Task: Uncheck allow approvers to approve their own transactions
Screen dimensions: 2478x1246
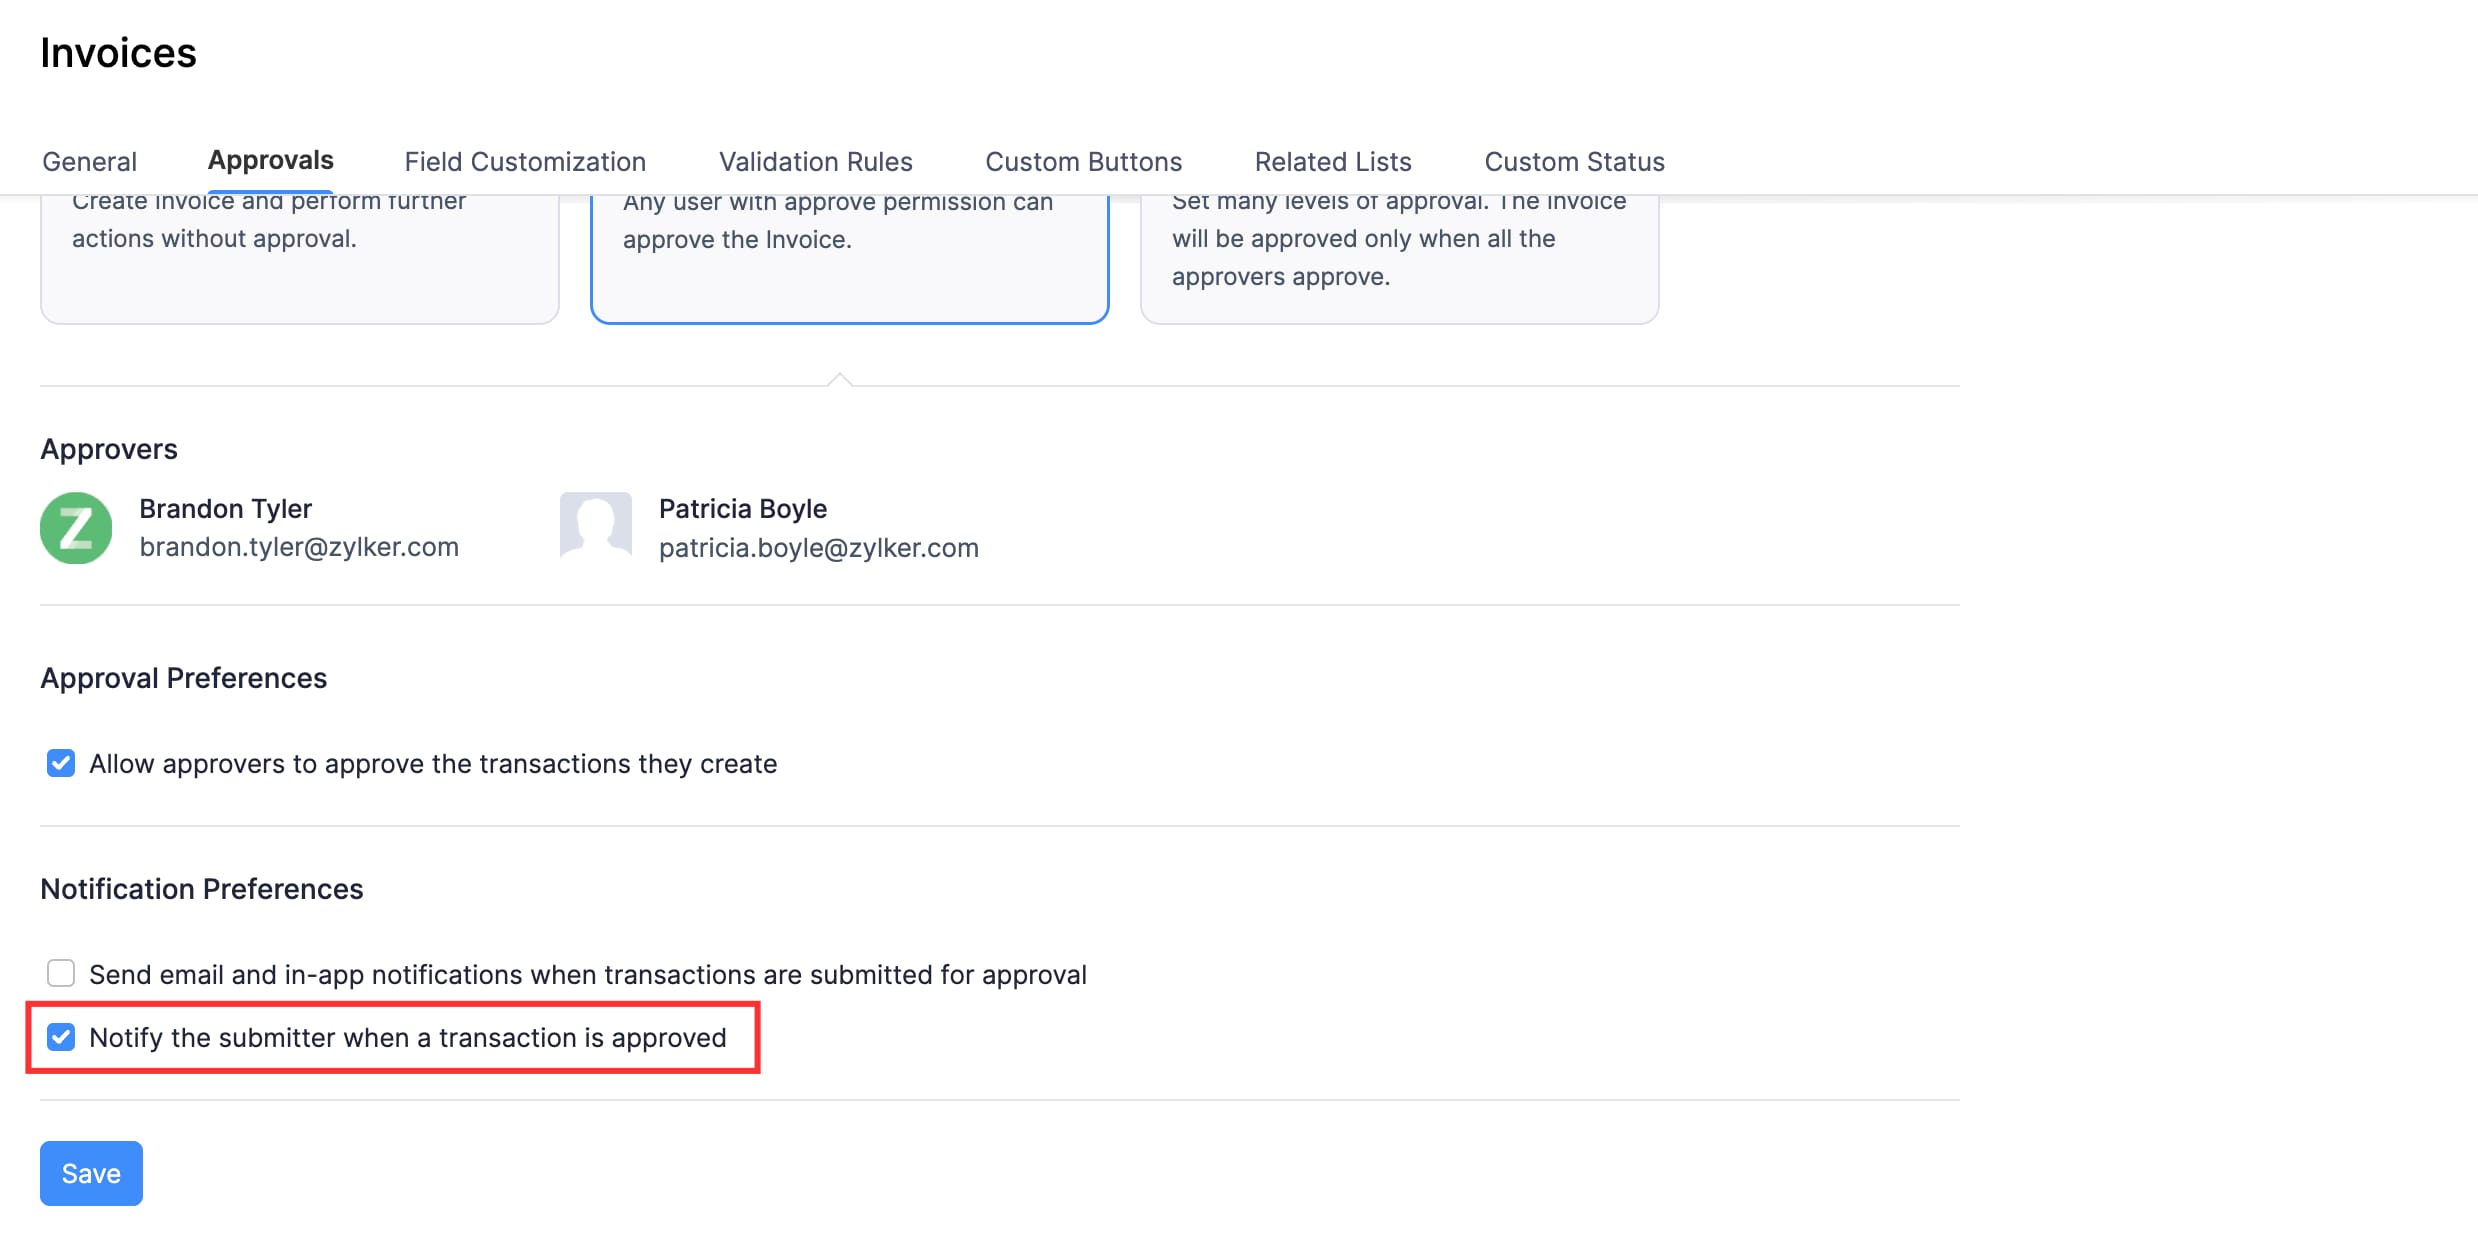Action: [x=61, y=763]
